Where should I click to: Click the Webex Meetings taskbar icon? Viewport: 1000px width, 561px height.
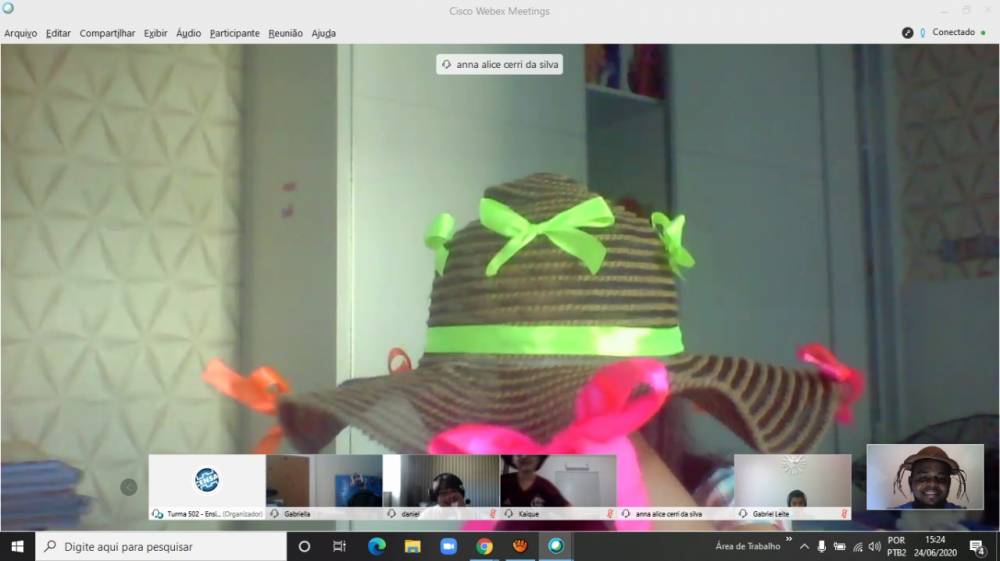point(556,546)
